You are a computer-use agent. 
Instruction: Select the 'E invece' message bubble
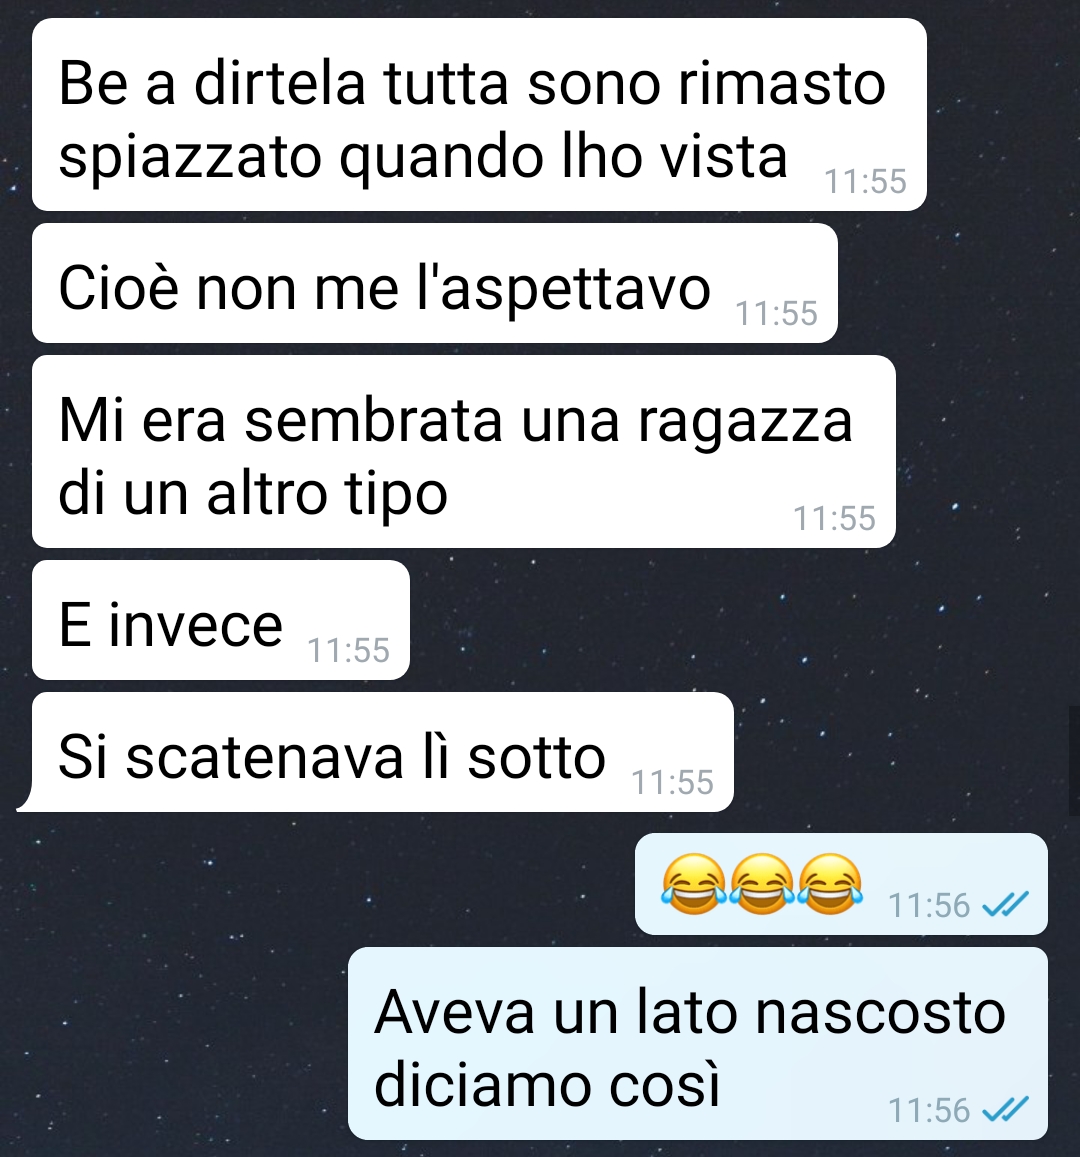[x=221, y=620]
